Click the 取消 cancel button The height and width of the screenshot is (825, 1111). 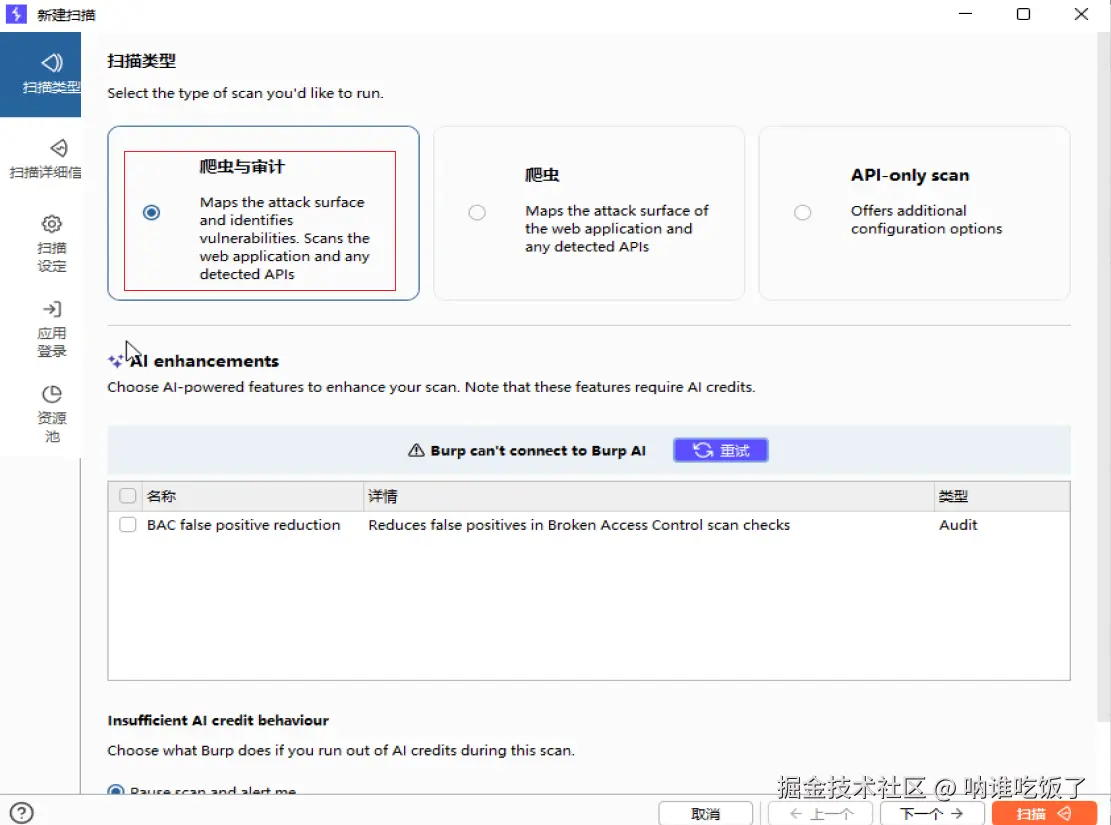point(705,814)
